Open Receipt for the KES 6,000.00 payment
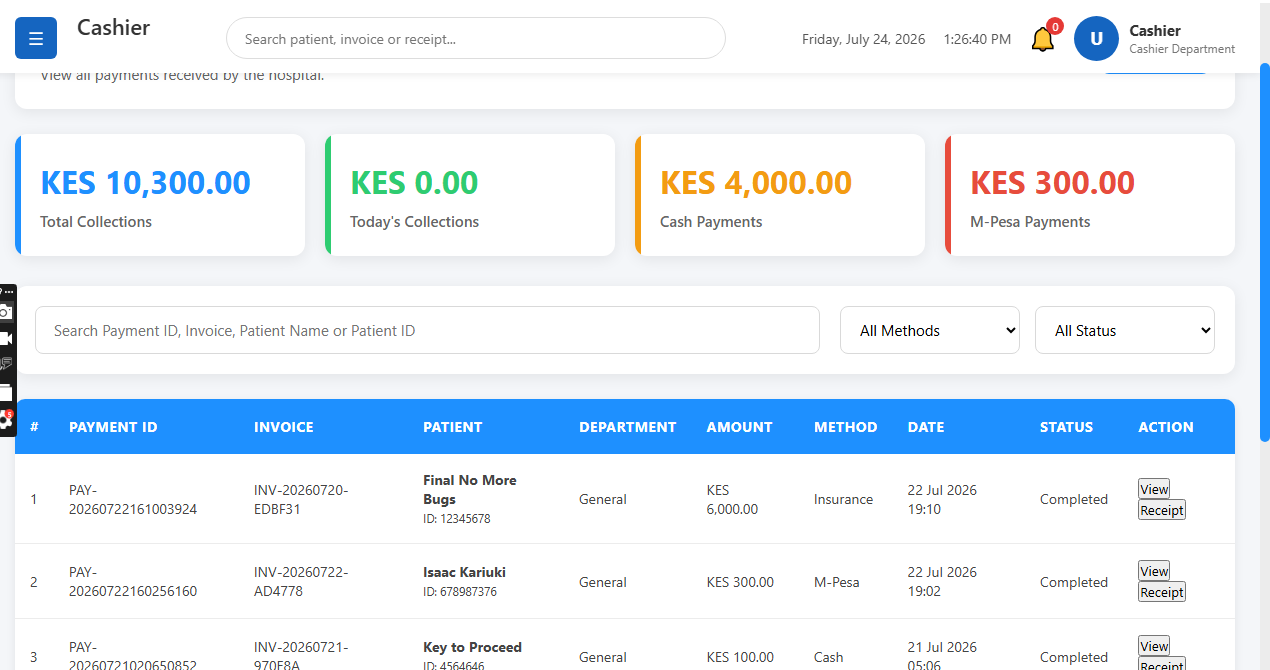The width and height of the screenshot is (1270, 670). (1162, 510)
